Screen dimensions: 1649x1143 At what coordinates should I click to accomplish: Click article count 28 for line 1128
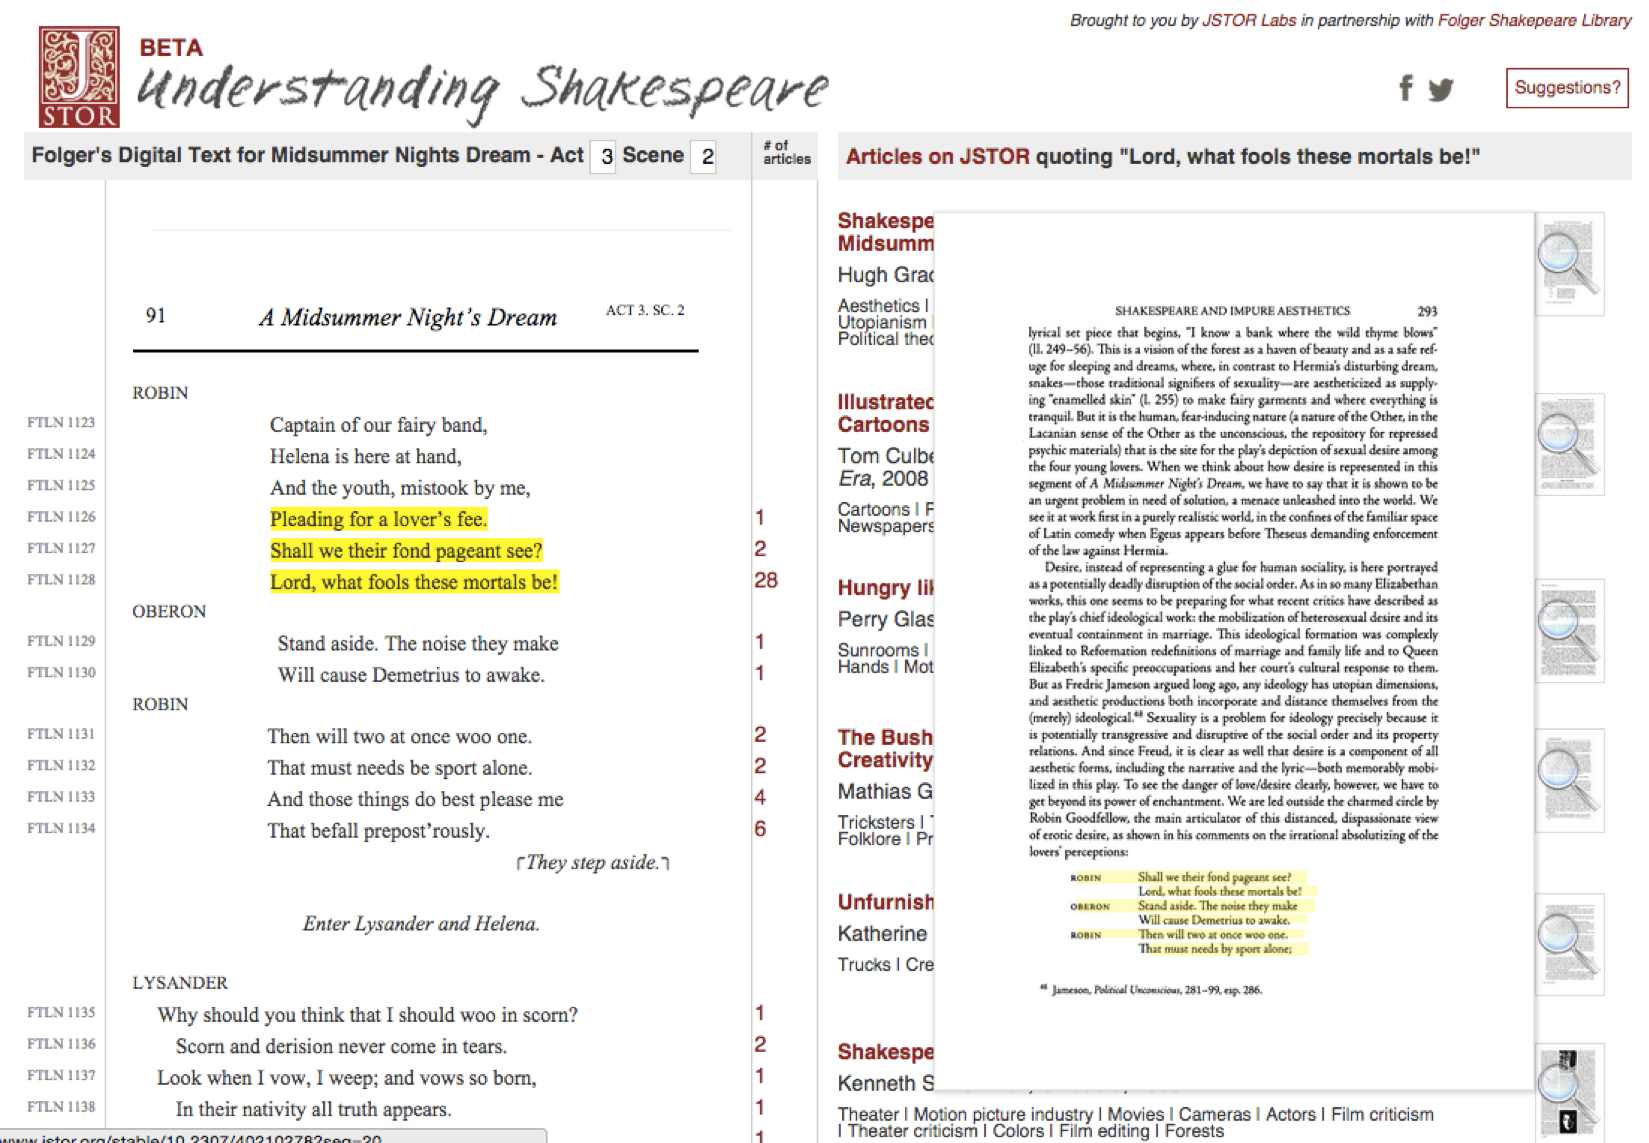(x=766, y=580)
